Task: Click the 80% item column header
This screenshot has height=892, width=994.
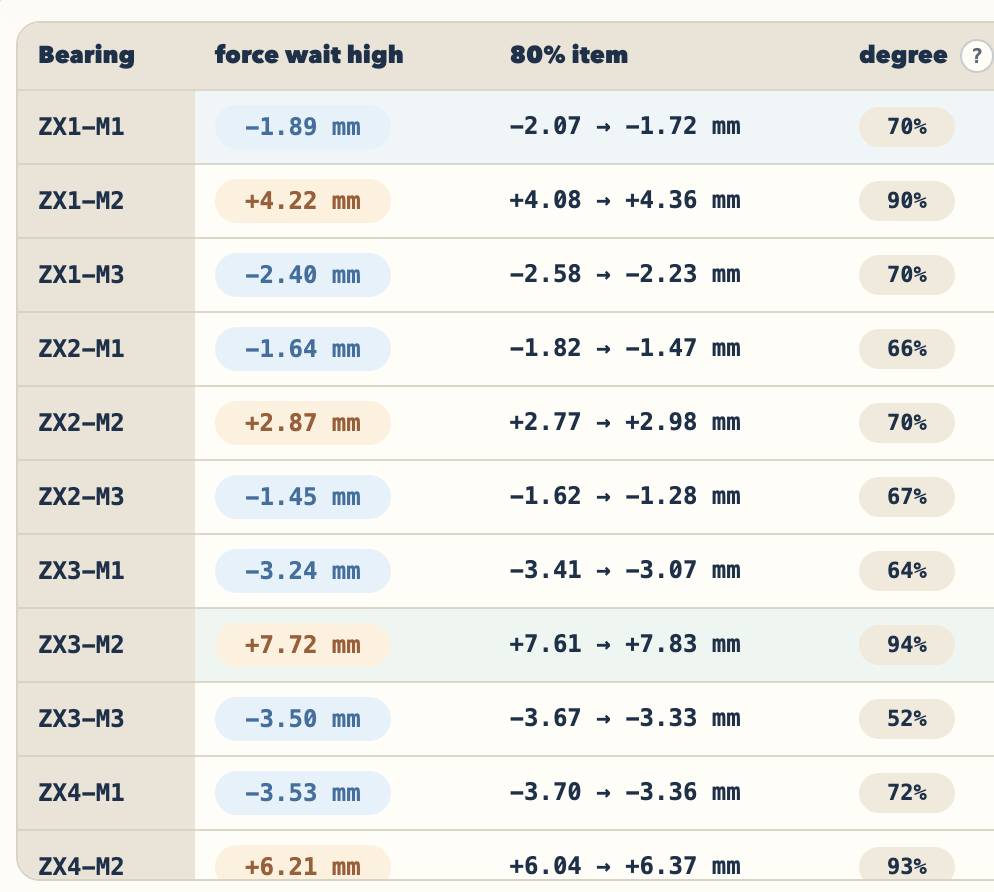Action: (569, 55)
